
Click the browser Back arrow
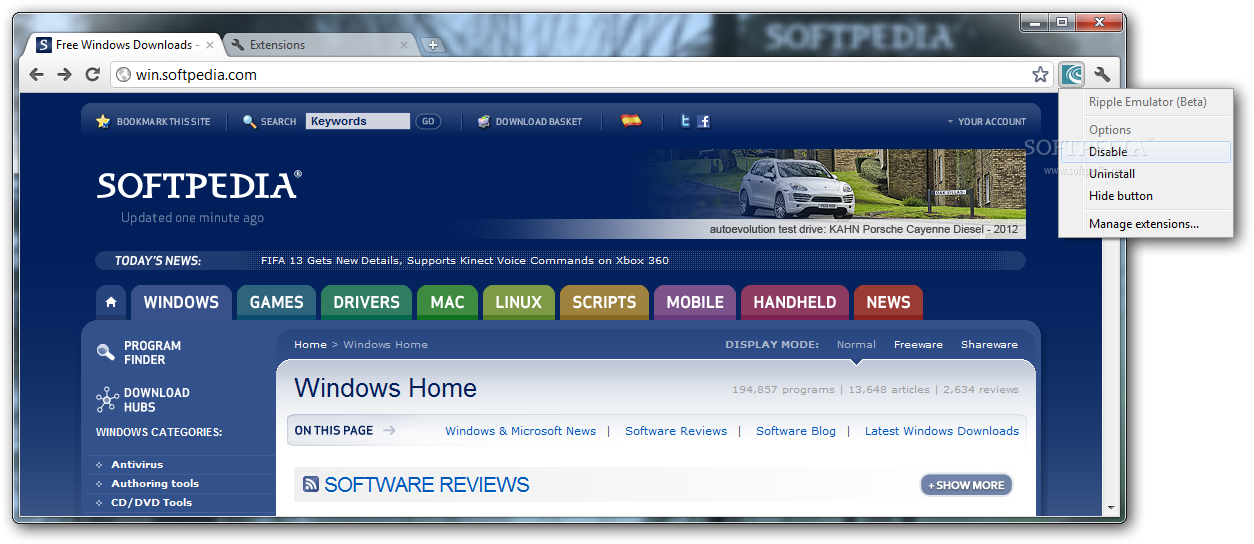pos(36,74)
